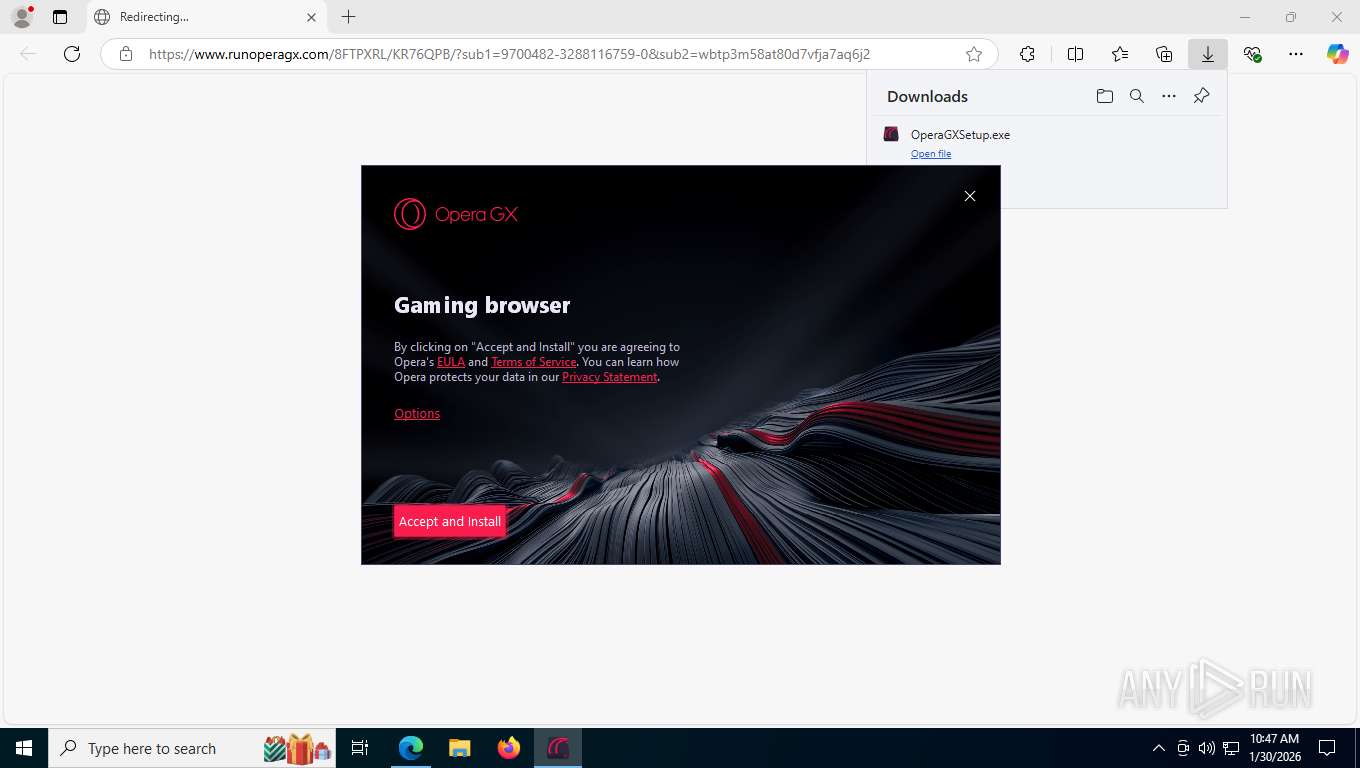Open the Collections icon

point(1163,54)
